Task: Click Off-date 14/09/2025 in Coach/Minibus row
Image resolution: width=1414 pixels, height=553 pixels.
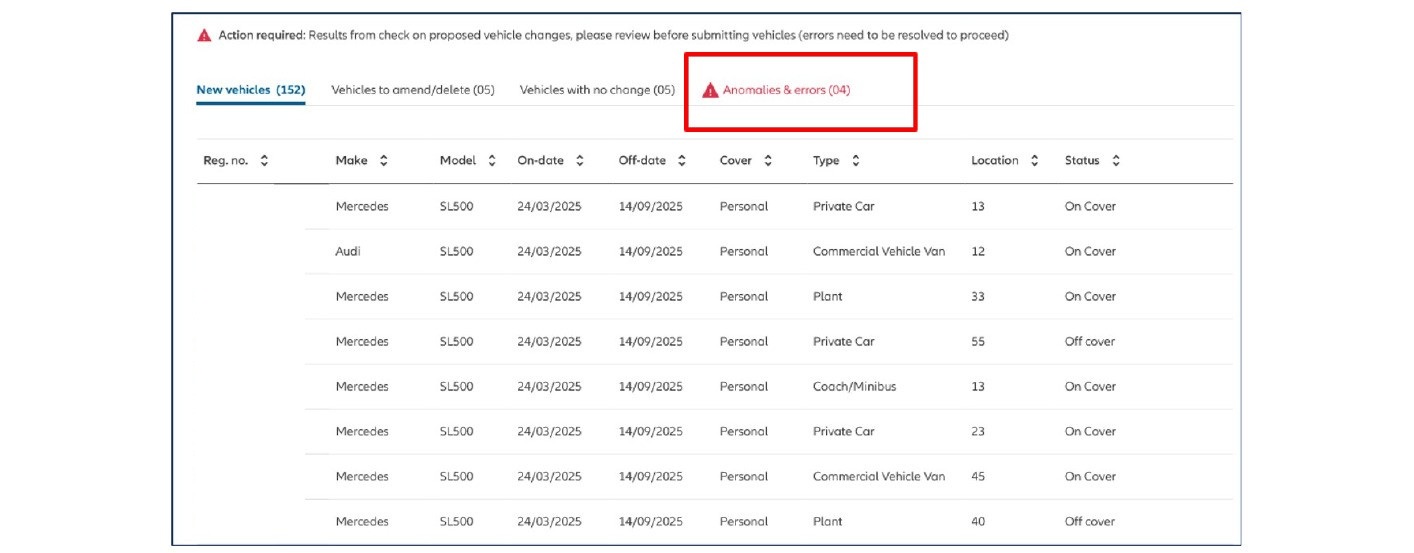Action: tap(651, 387)
